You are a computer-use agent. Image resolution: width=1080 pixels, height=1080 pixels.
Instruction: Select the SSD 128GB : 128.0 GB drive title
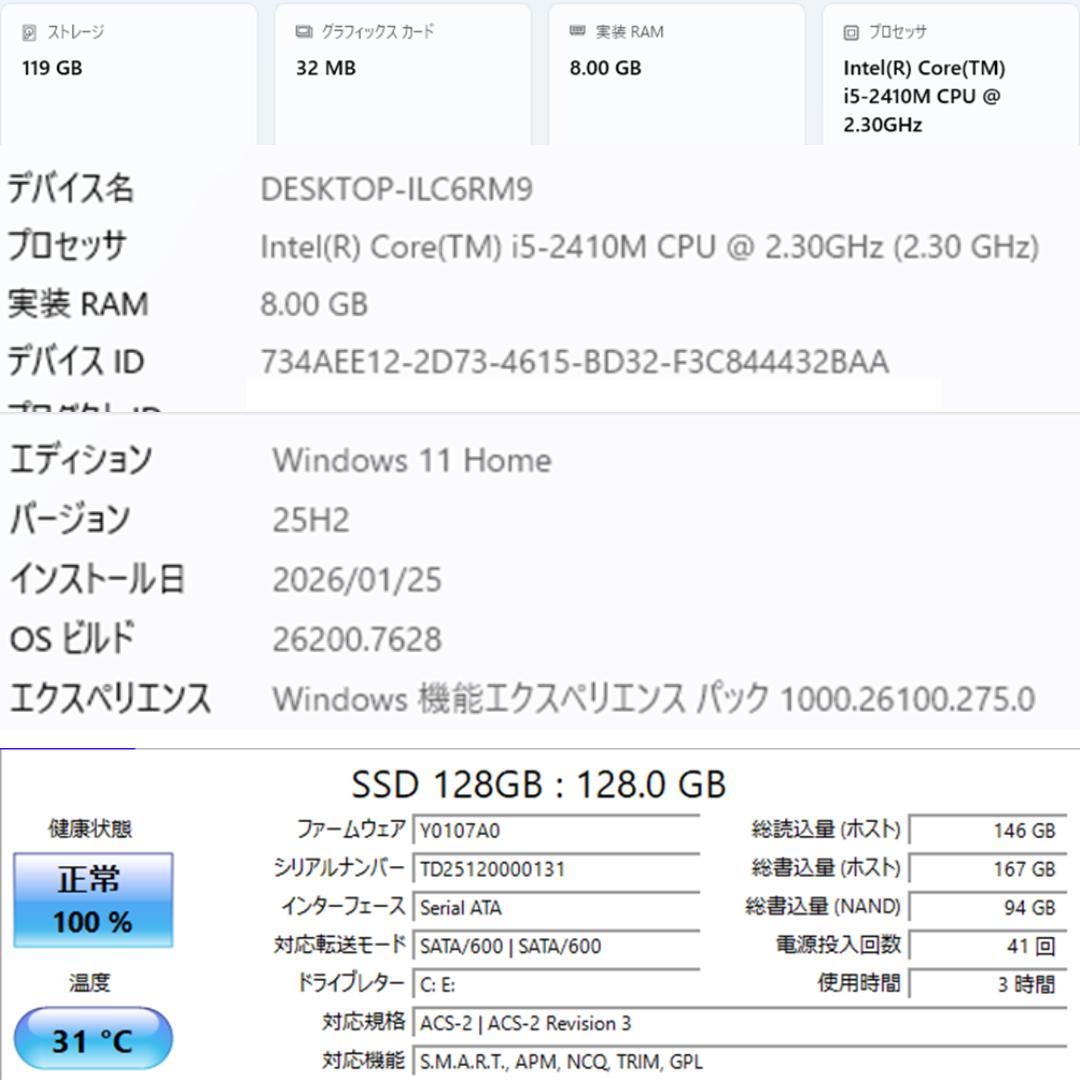(x=540, y=785)
